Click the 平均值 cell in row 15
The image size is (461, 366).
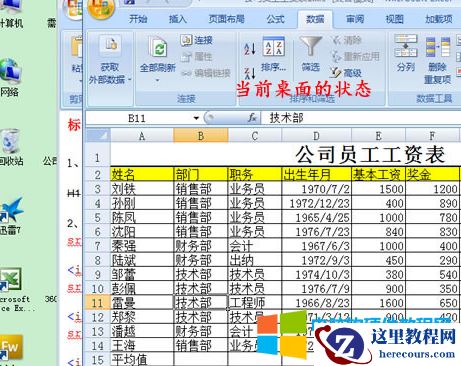tap(142, 359)
